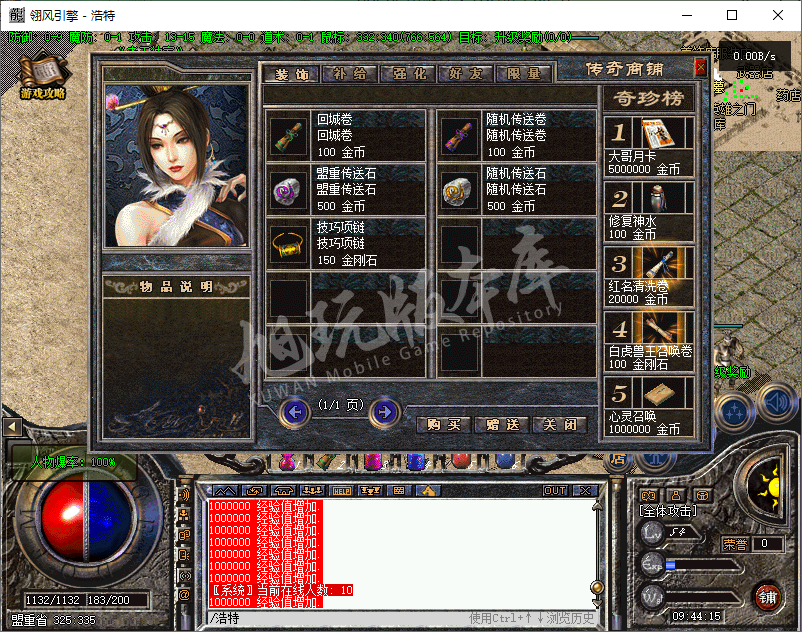
Task: Switch to the 限量 shop tab
Action: [524, 74]
